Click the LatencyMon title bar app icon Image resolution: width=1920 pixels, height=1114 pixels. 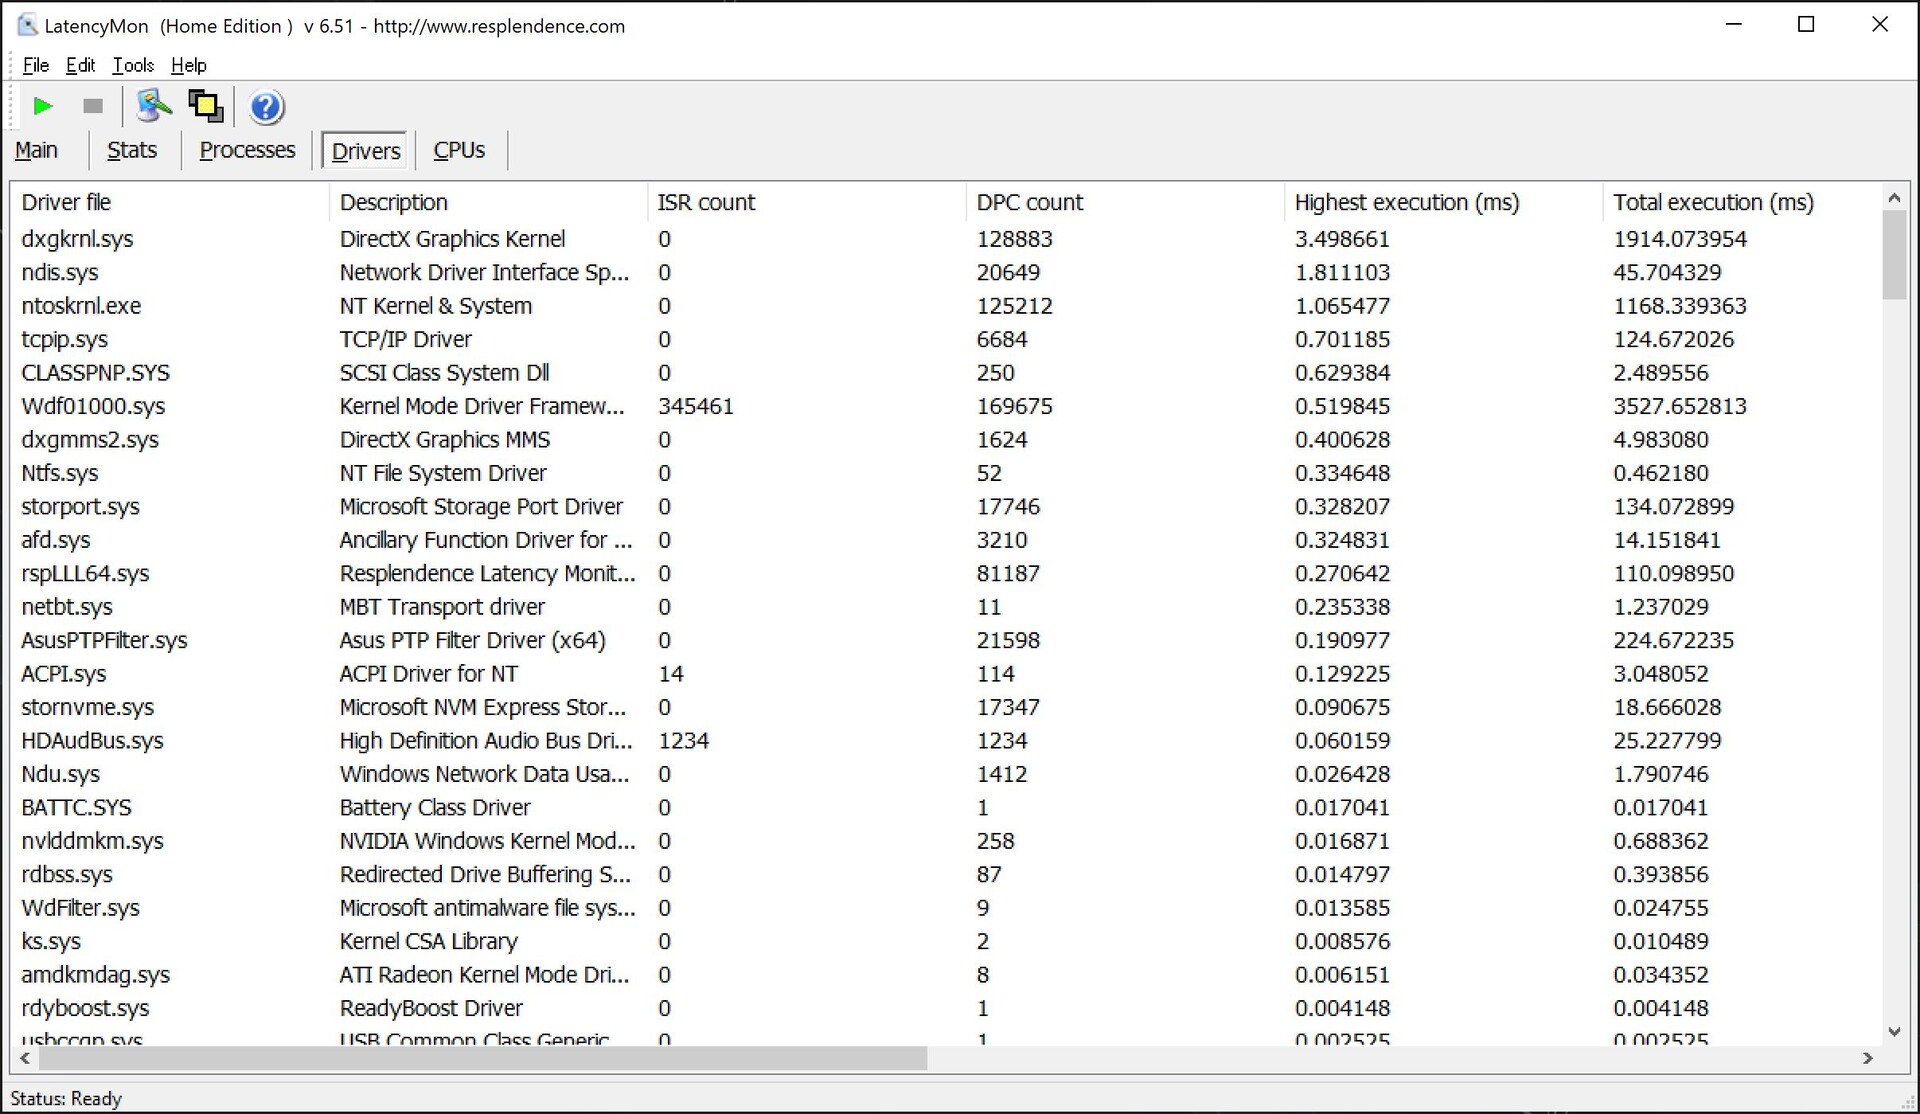point(27,26)
